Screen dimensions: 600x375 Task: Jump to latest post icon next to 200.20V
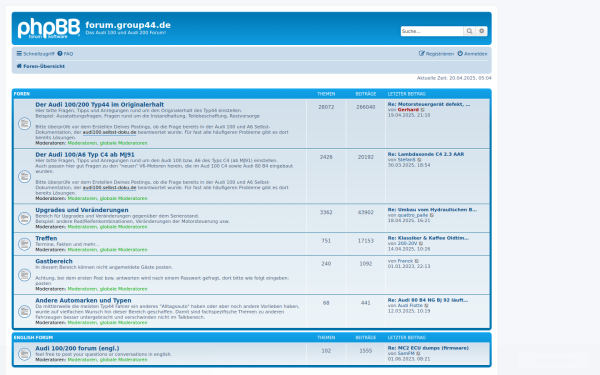coord(421,244)
